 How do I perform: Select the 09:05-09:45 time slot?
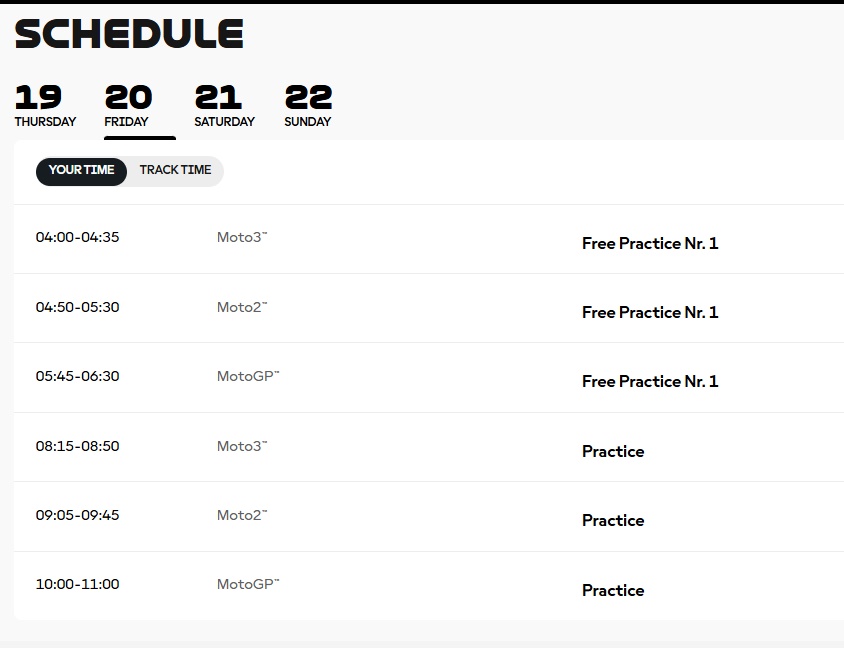coord(77,515)
